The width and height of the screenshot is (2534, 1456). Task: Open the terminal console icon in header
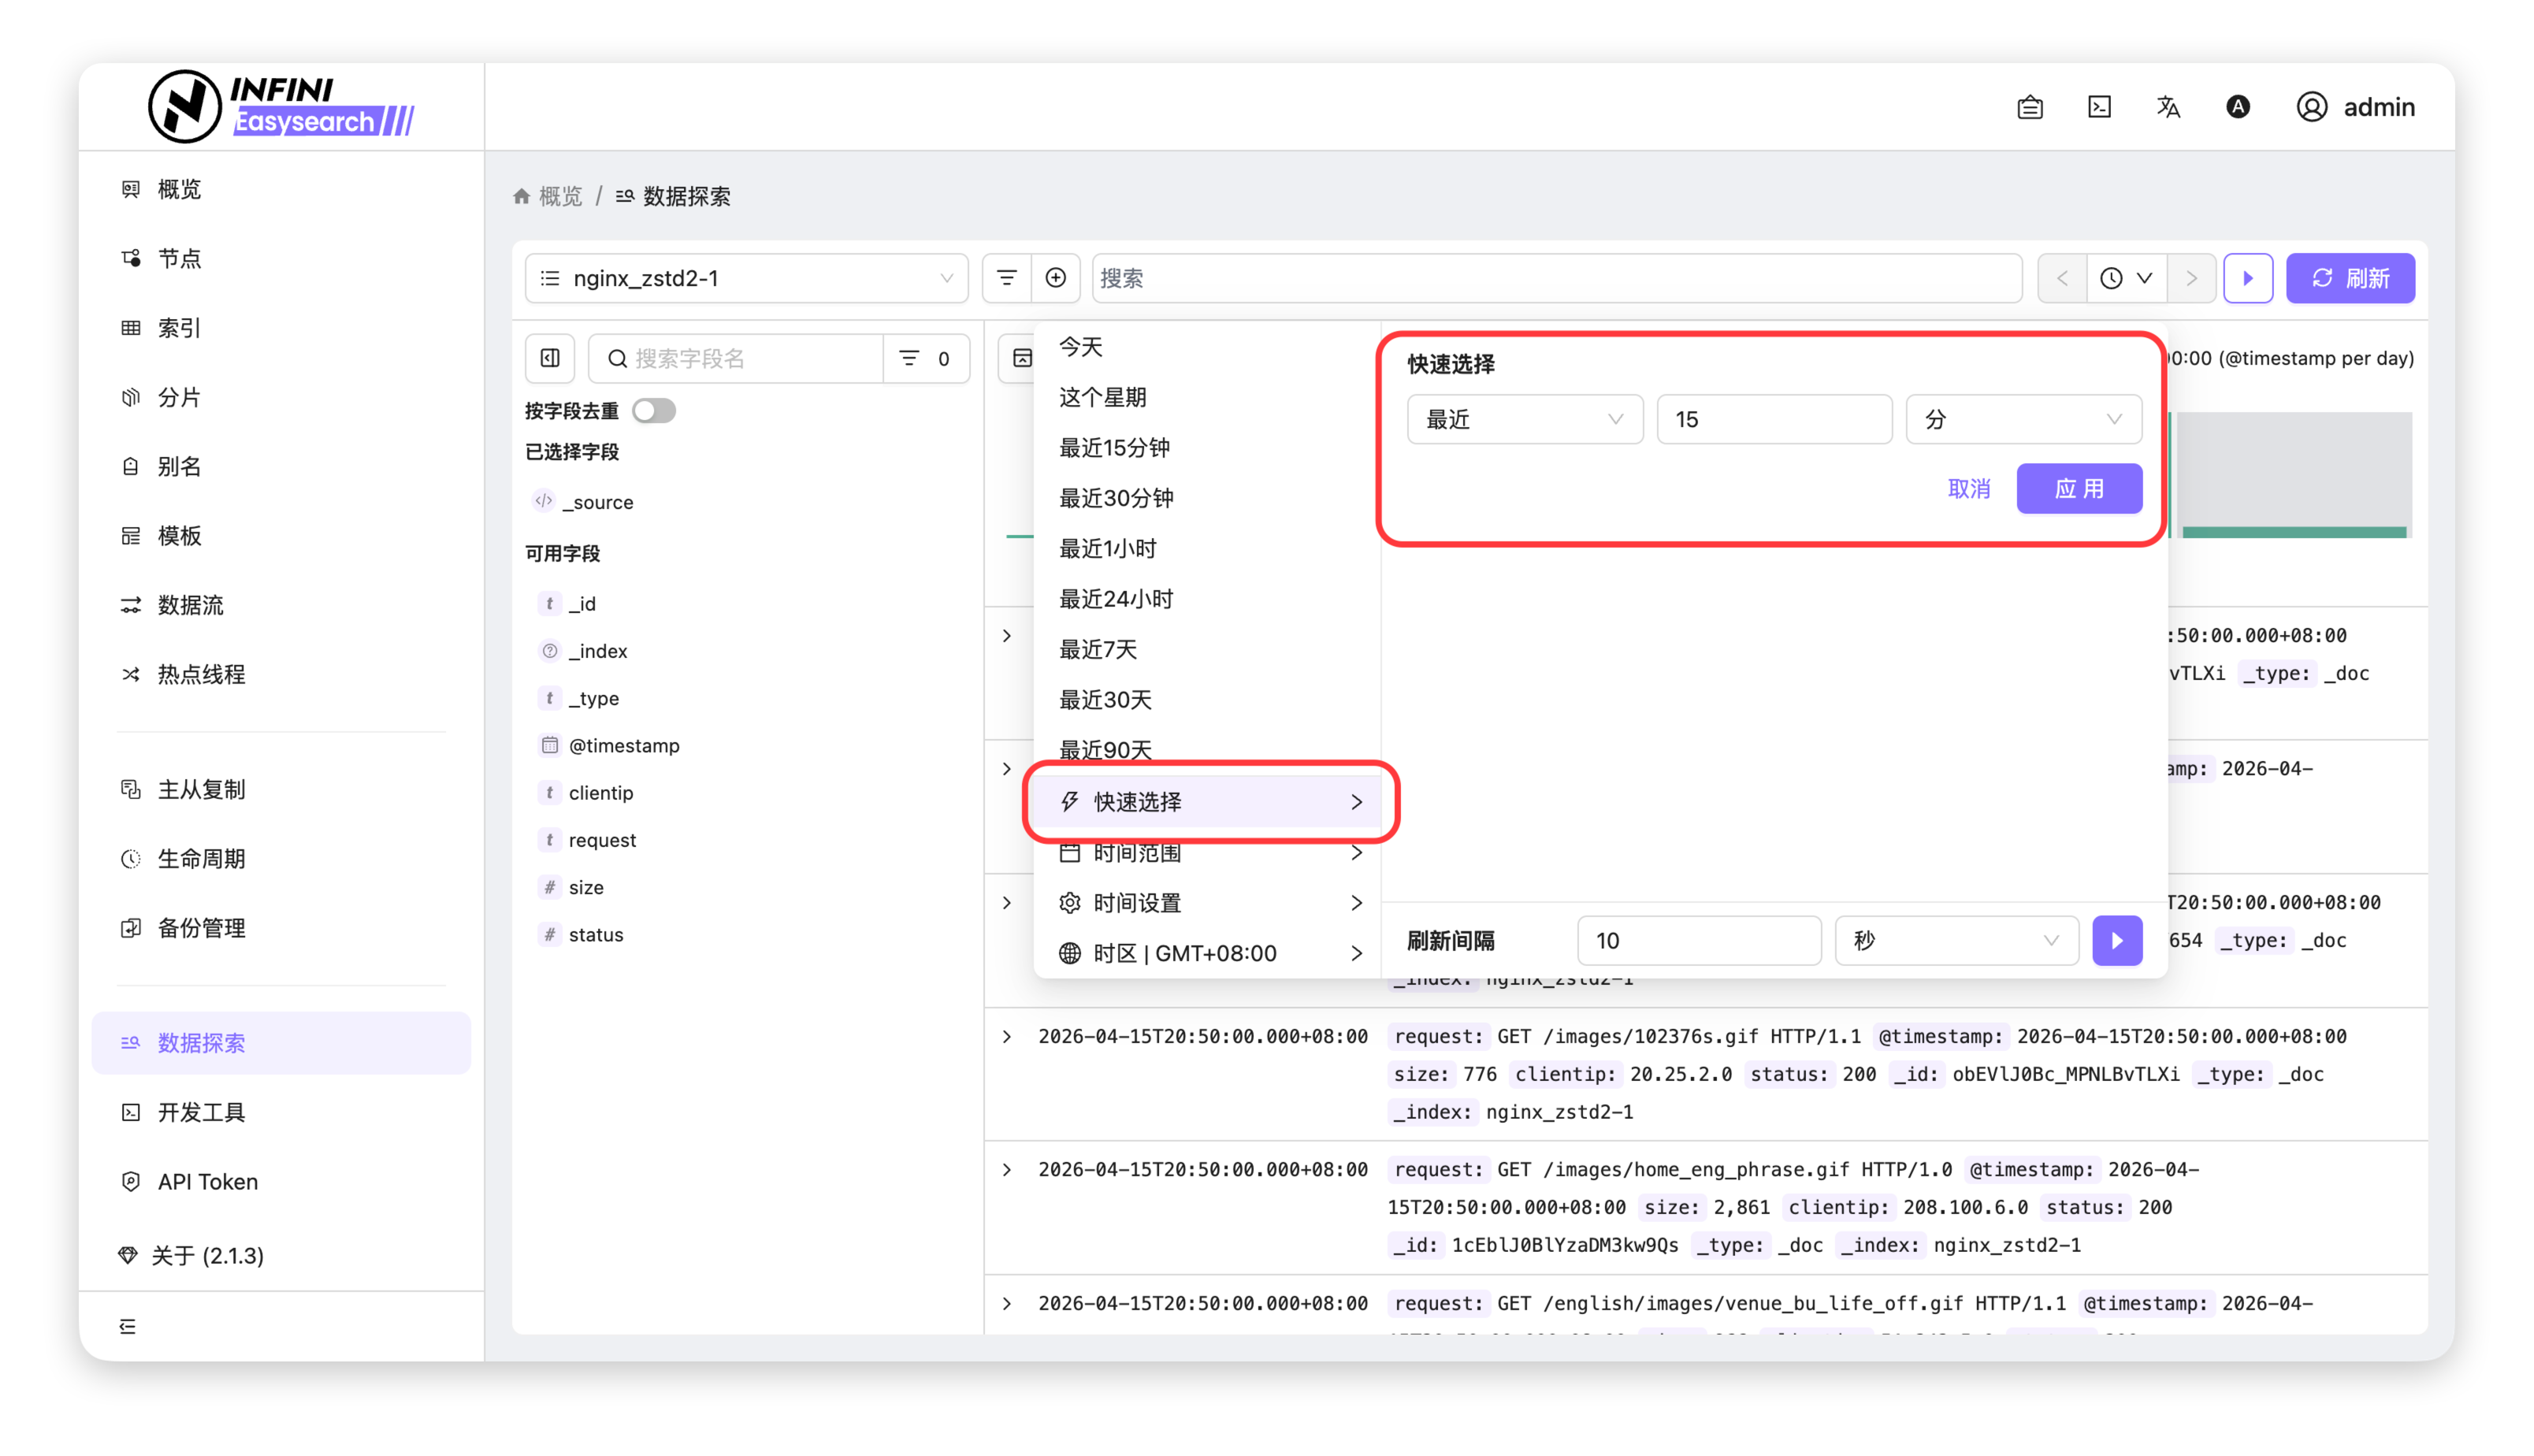click(x=2099, y=107)
